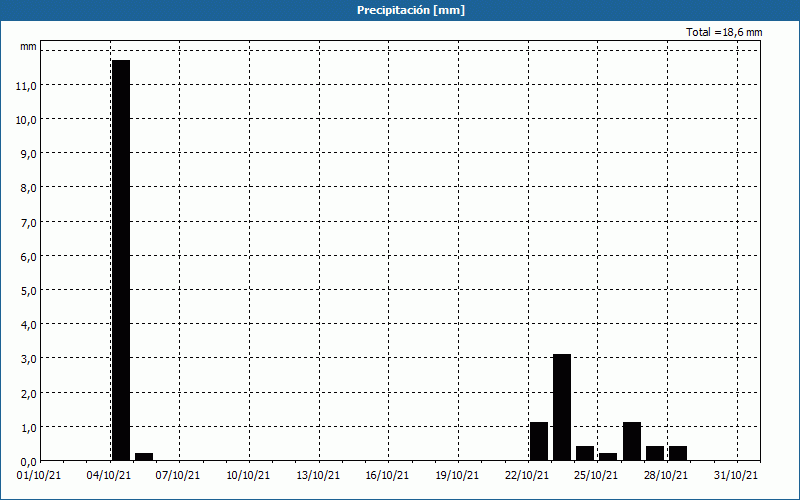Viewport: 800px width, 500px height.
Task: Select the '10,0' y-axis label
Action: click(26, 120)
